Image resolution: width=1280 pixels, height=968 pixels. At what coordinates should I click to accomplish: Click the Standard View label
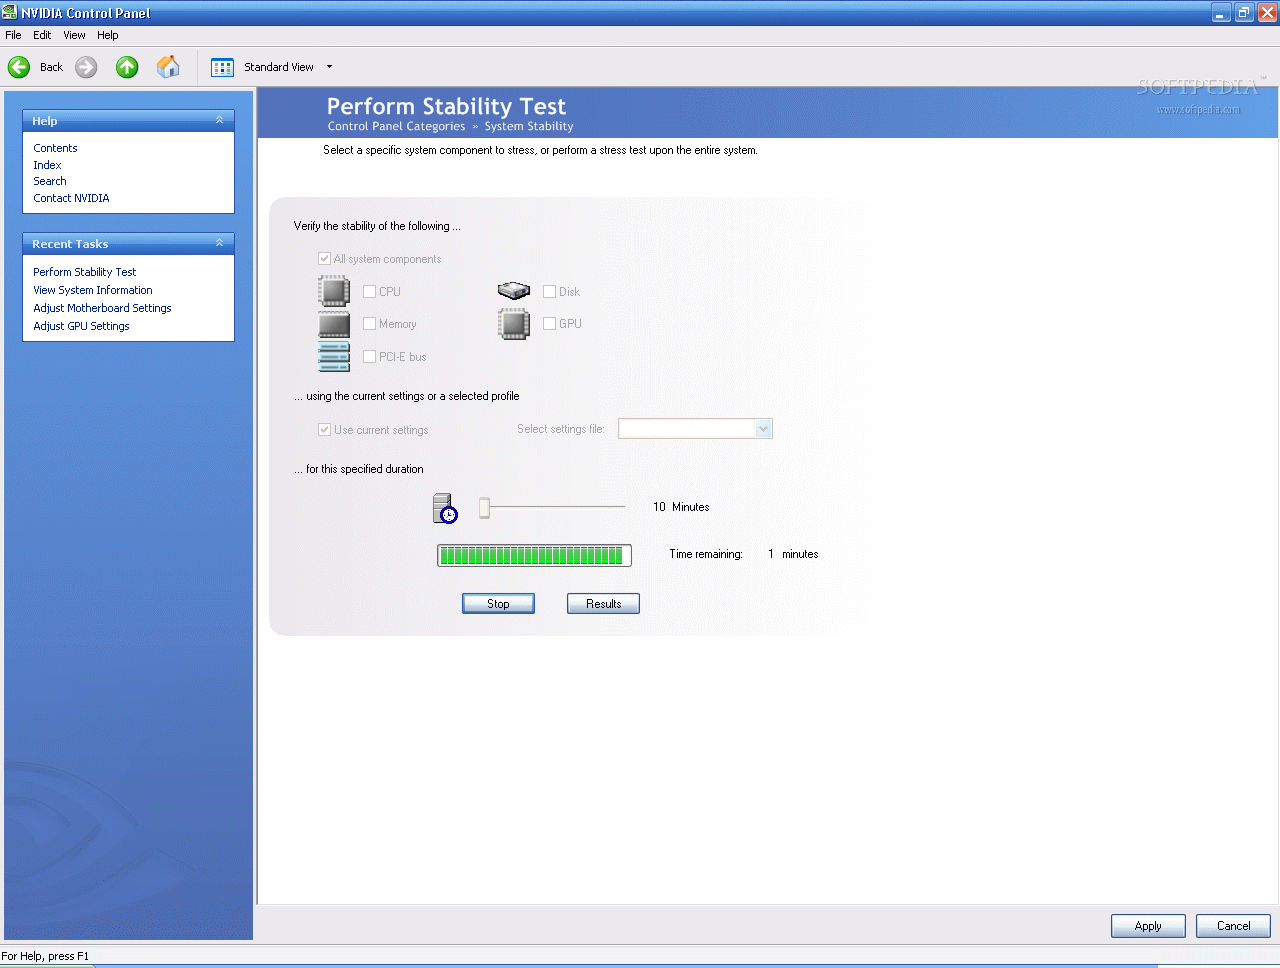click(x=279, y=67)
